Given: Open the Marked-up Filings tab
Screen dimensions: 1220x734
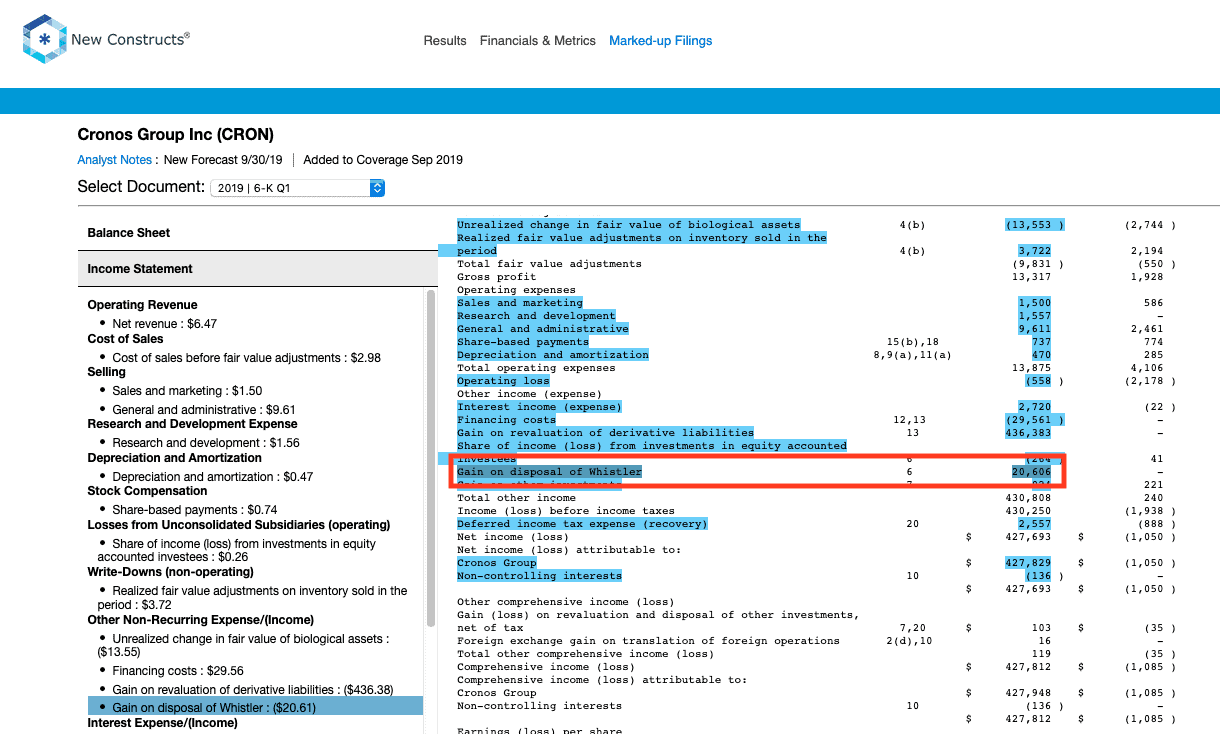Looking at the screenshot, I should [x=661, y=41].
